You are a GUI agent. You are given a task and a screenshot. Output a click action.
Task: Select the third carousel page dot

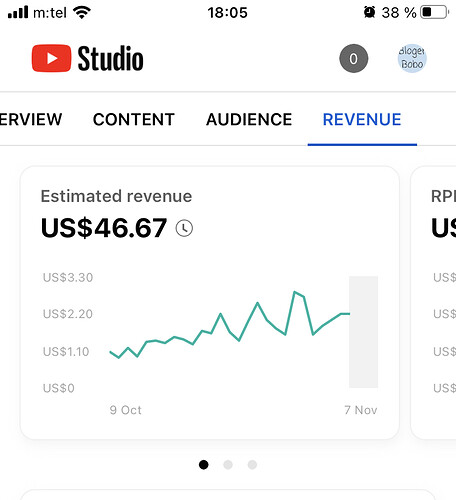pyautogui.click(x=252, y=464)
